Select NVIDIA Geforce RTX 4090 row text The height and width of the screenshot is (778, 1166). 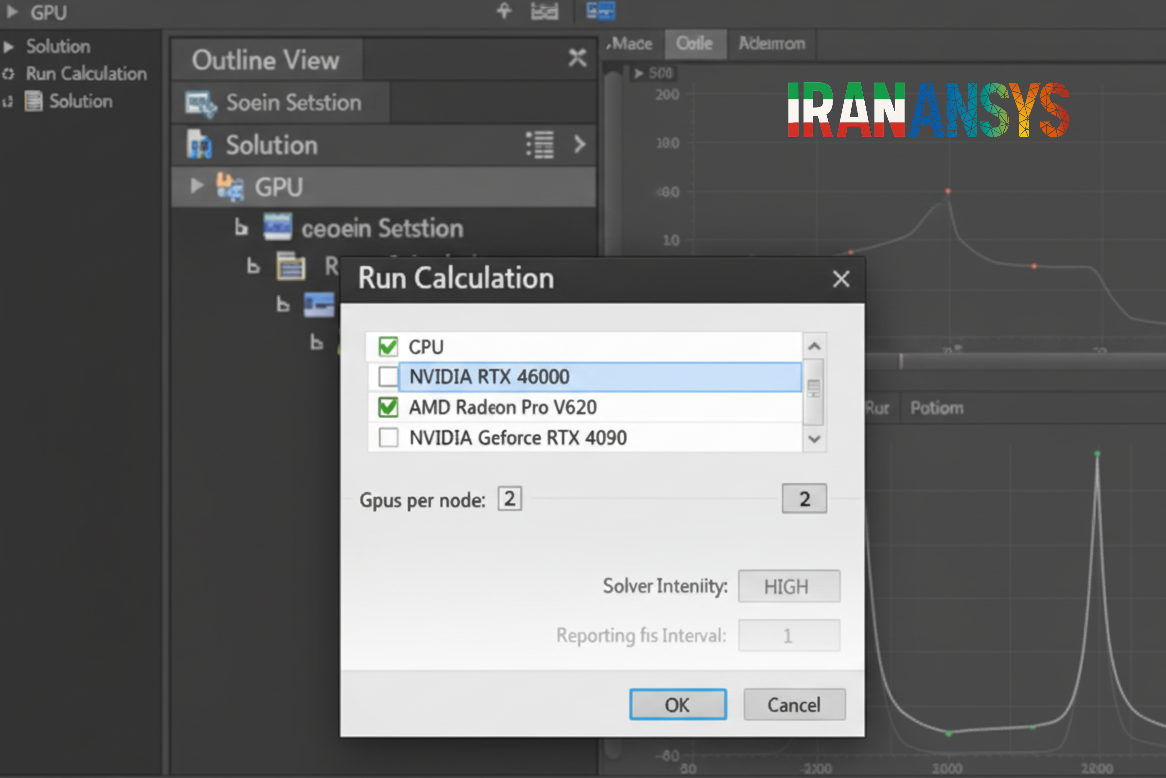pyautogui.click(x=518, y=438)
